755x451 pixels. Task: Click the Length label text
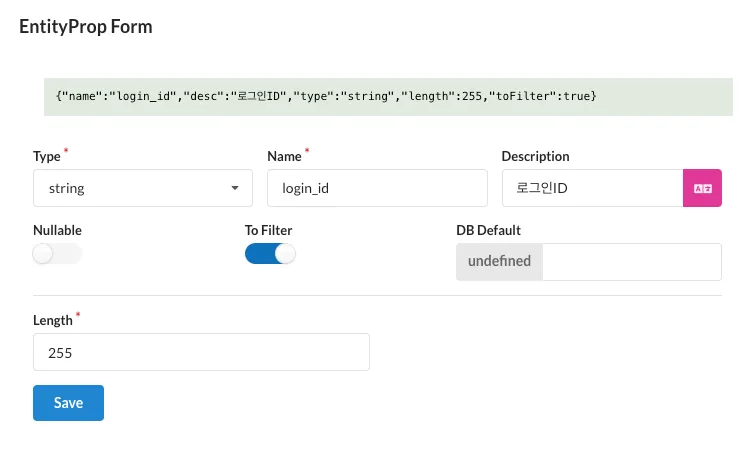click(x=52, y=320)
